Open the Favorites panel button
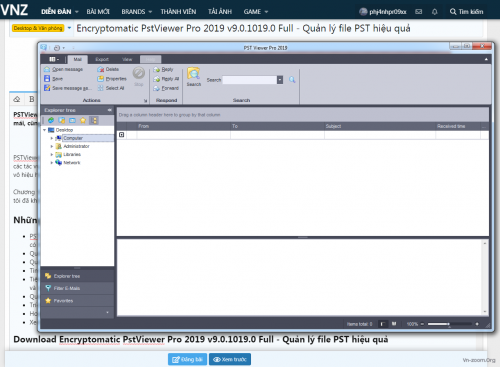Viewport: 500px width, 367px height. (77, 301)
